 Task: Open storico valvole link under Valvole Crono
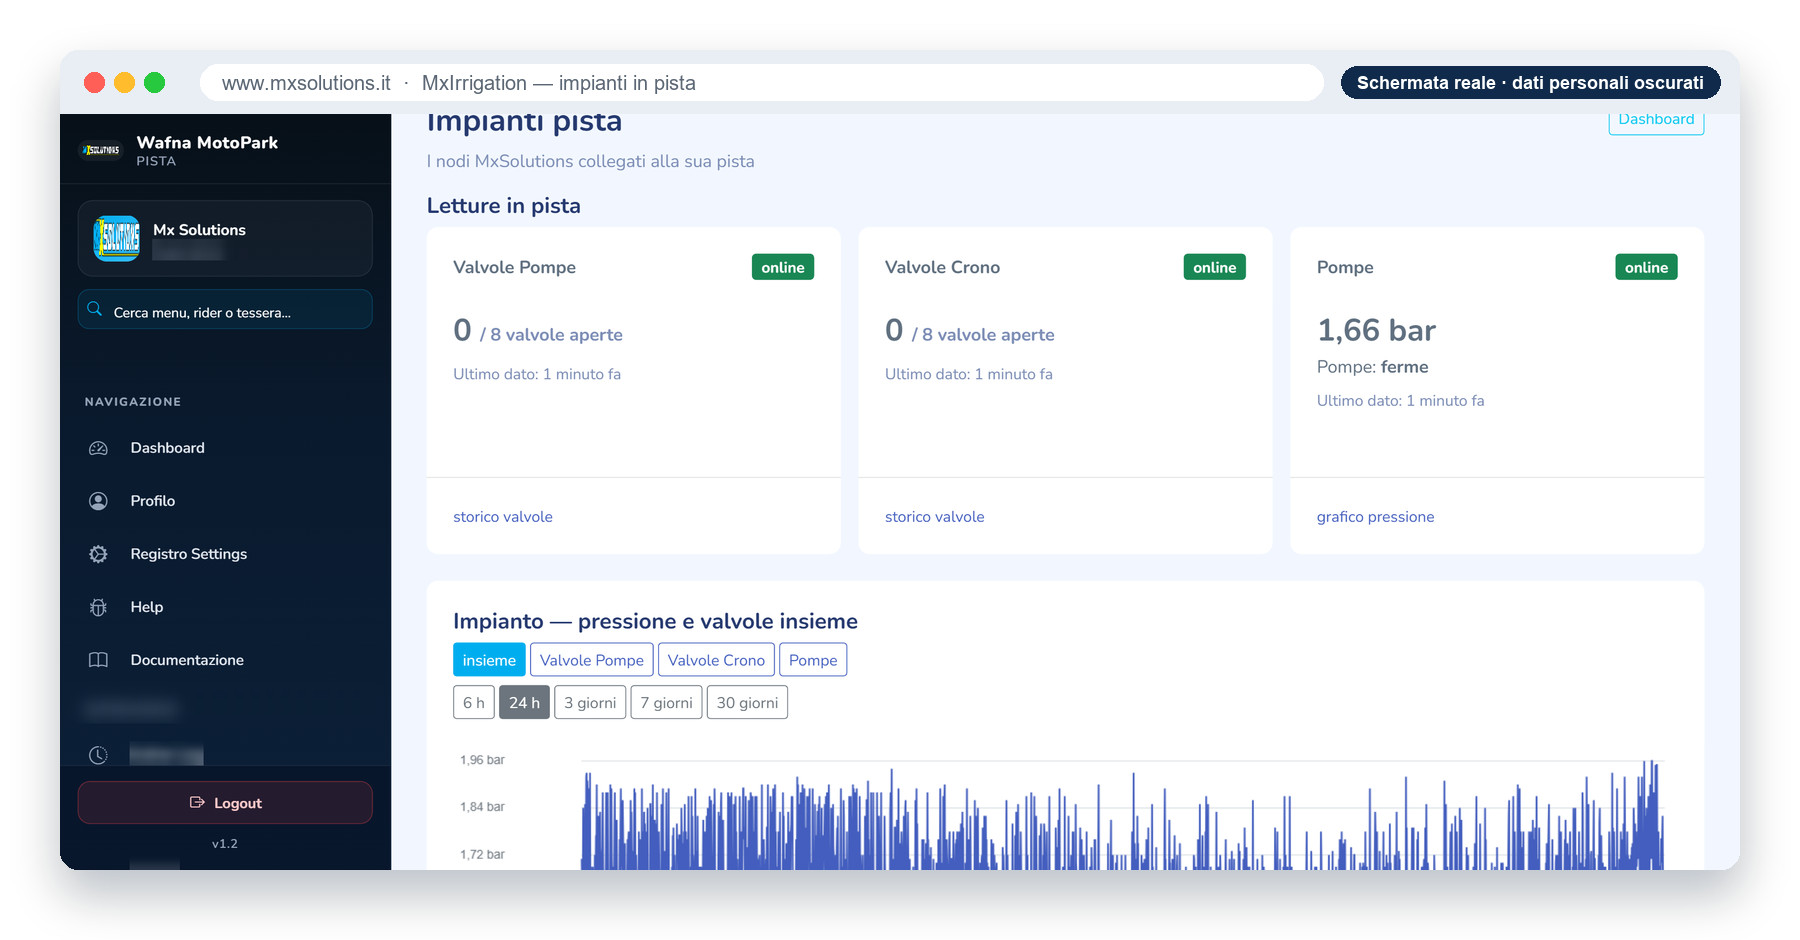tap(935, 517)
